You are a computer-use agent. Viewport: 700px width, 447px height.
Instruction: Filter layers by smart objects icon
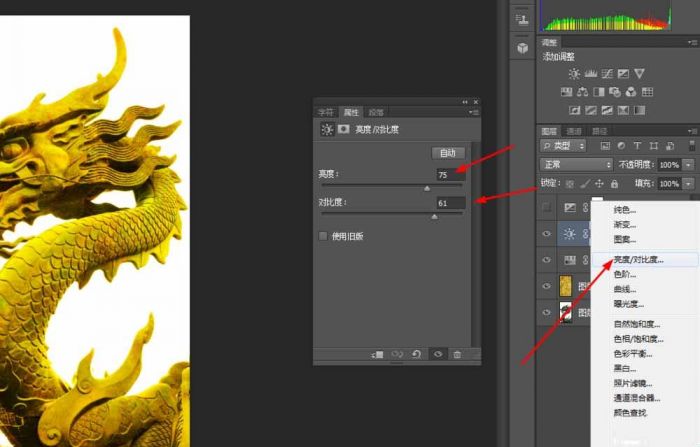coord(670,146)
